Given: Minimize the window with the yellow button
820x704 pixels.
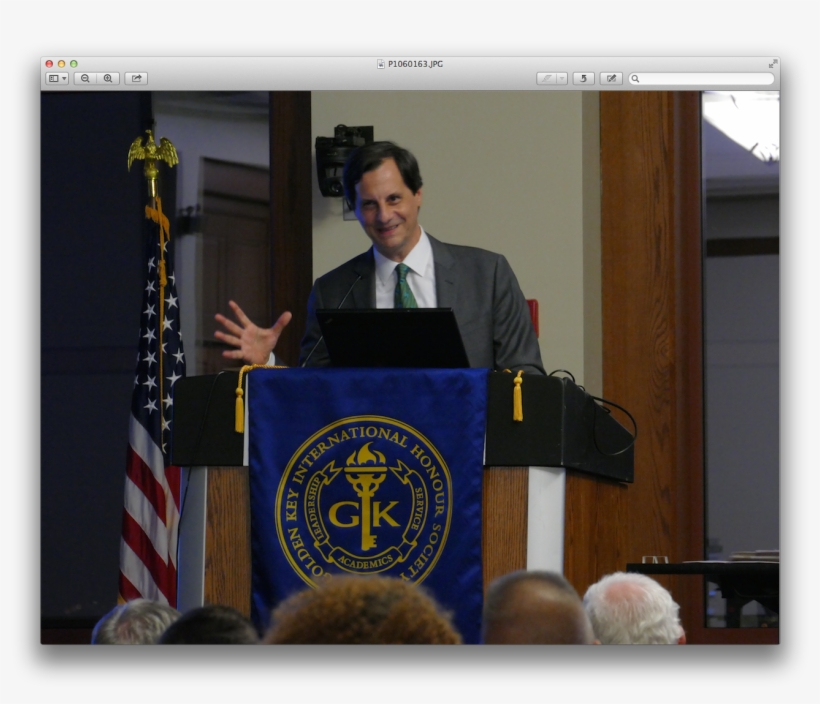Looking at the screenshot, I should click(61, 63).
